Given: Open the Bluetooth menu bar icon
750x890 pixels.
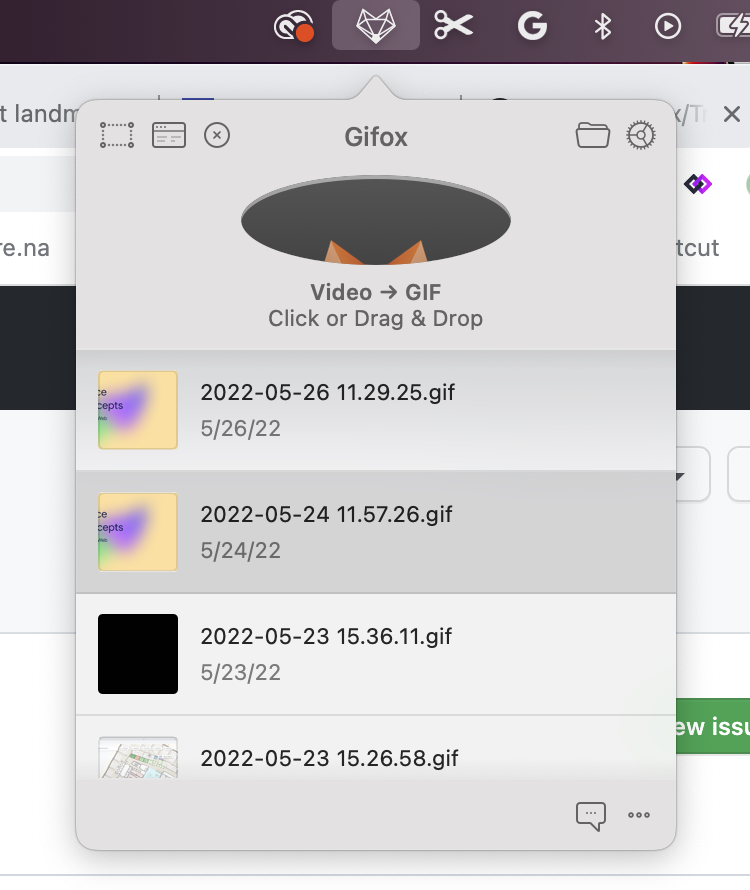Looking at the screenshot, I should point(602,26).
